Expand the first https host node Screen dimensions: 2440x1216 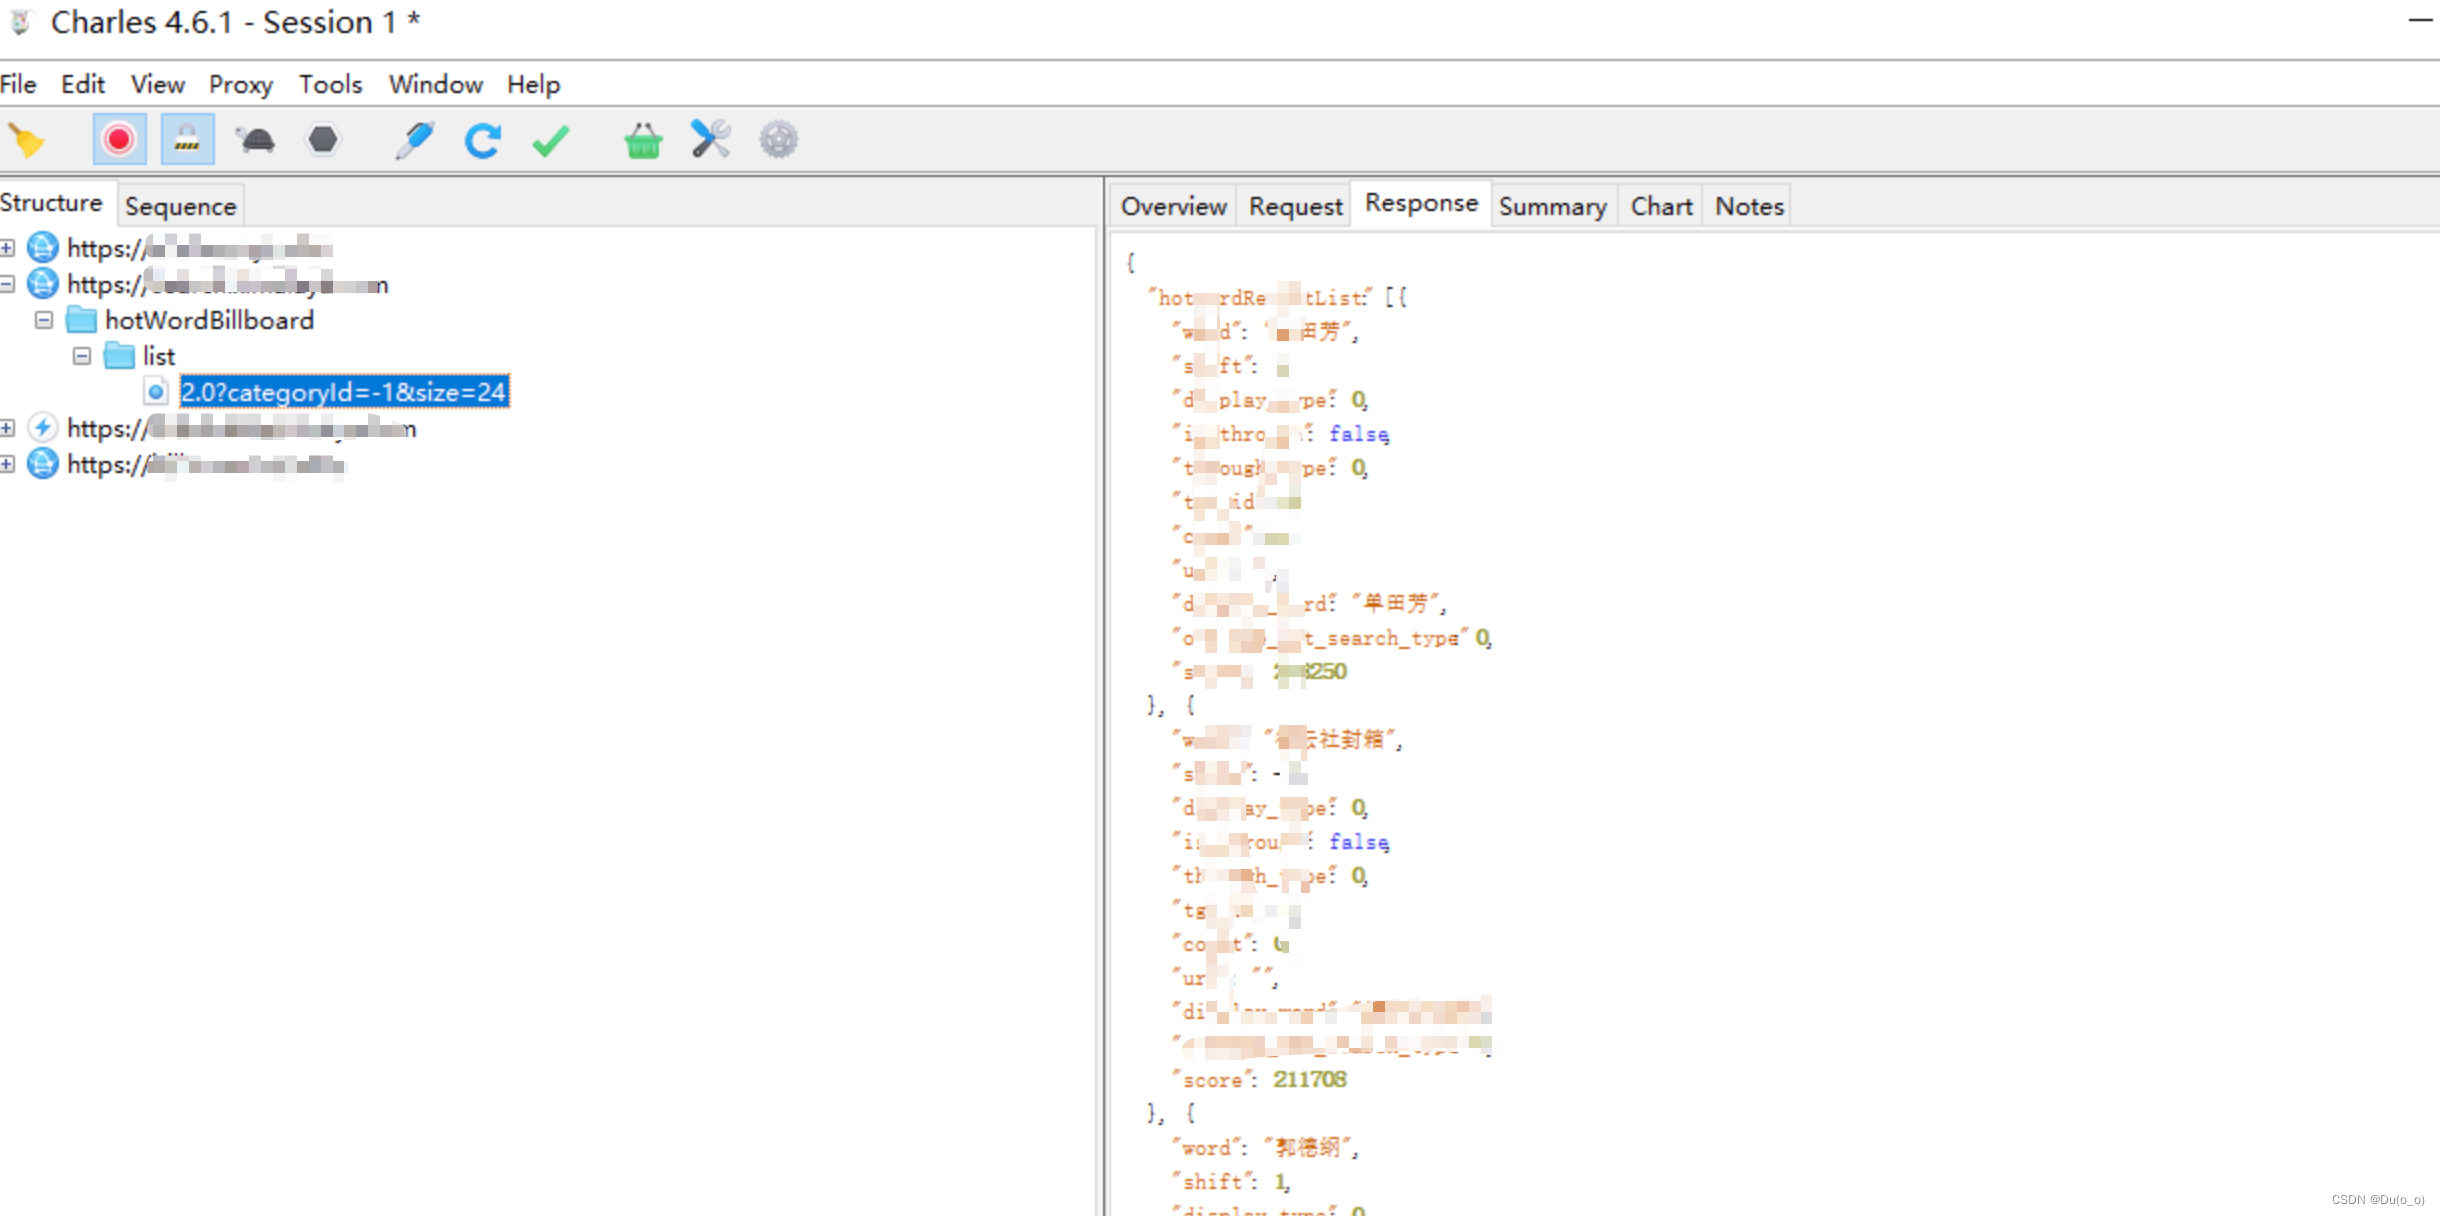coord(8,248)
